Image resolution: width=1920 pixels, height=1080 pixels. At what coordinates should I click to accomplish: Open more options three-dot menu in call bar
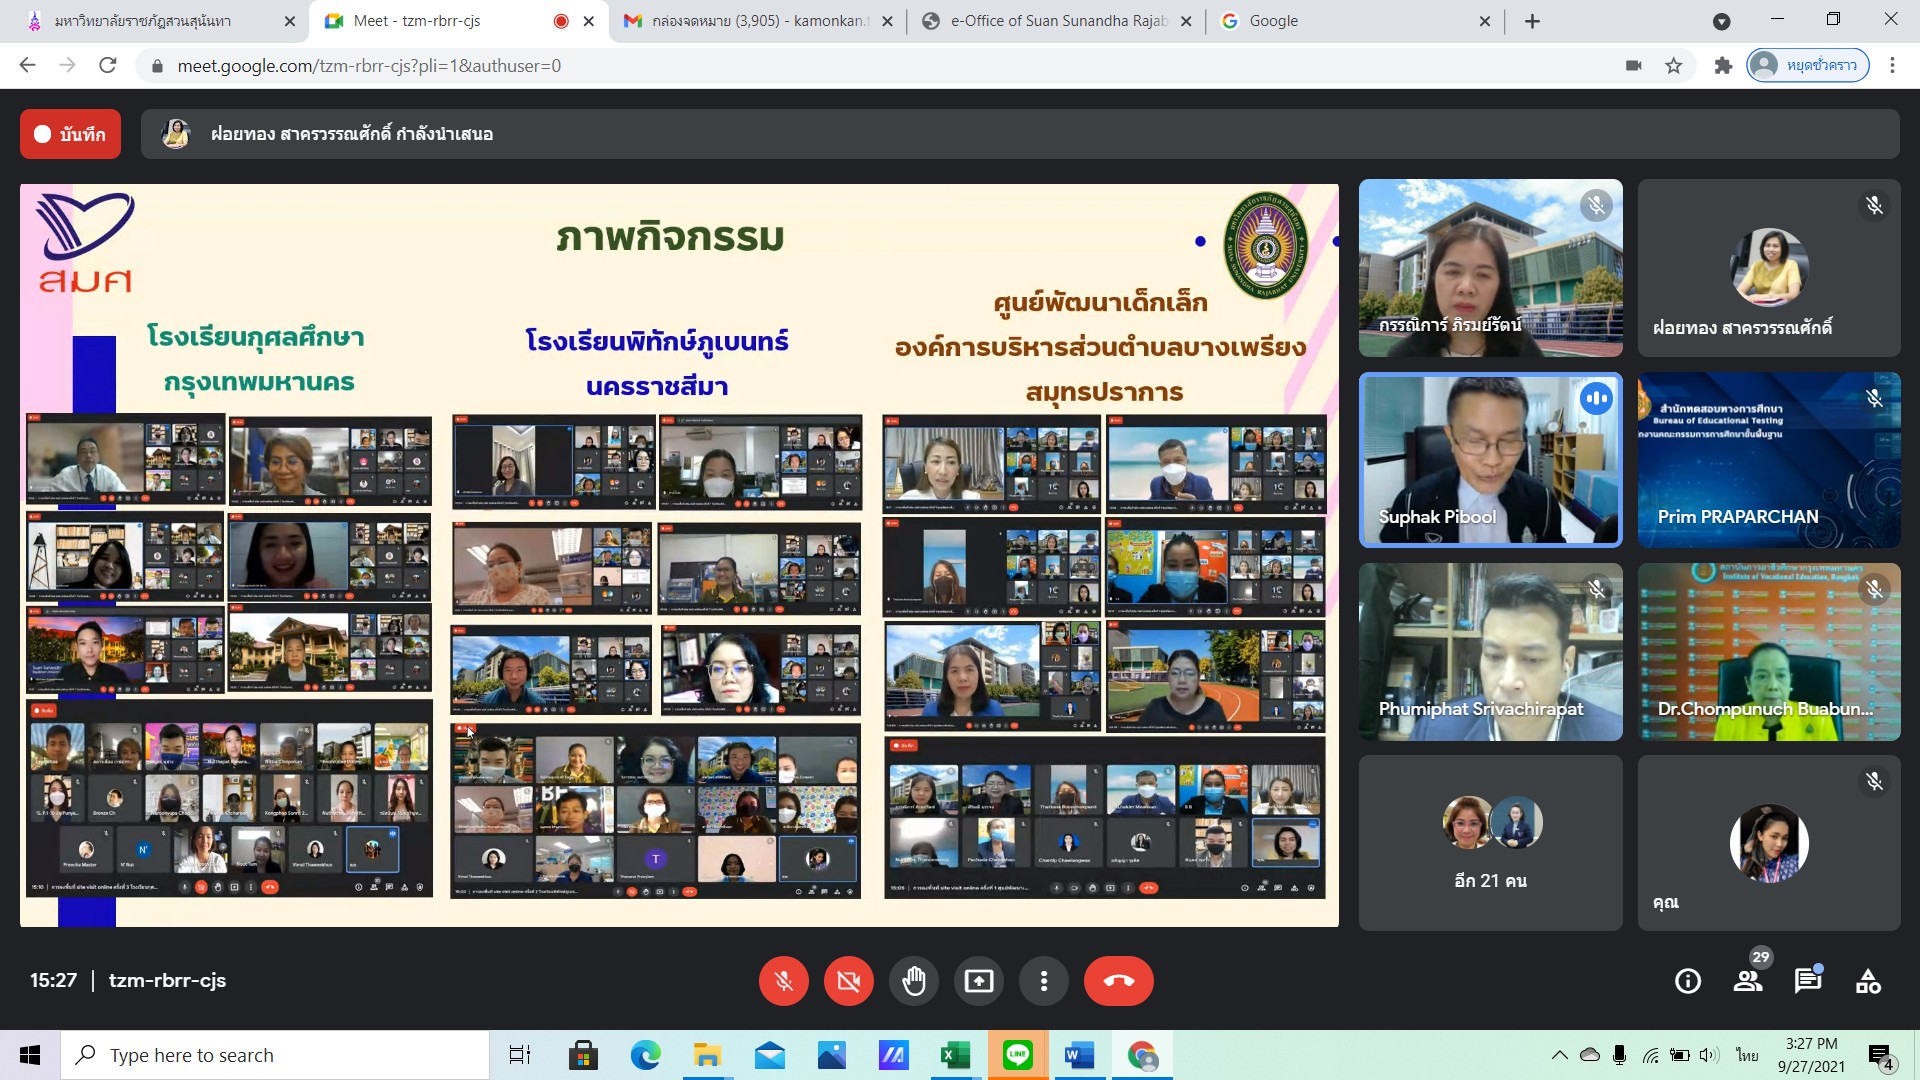pos(1044,981)
